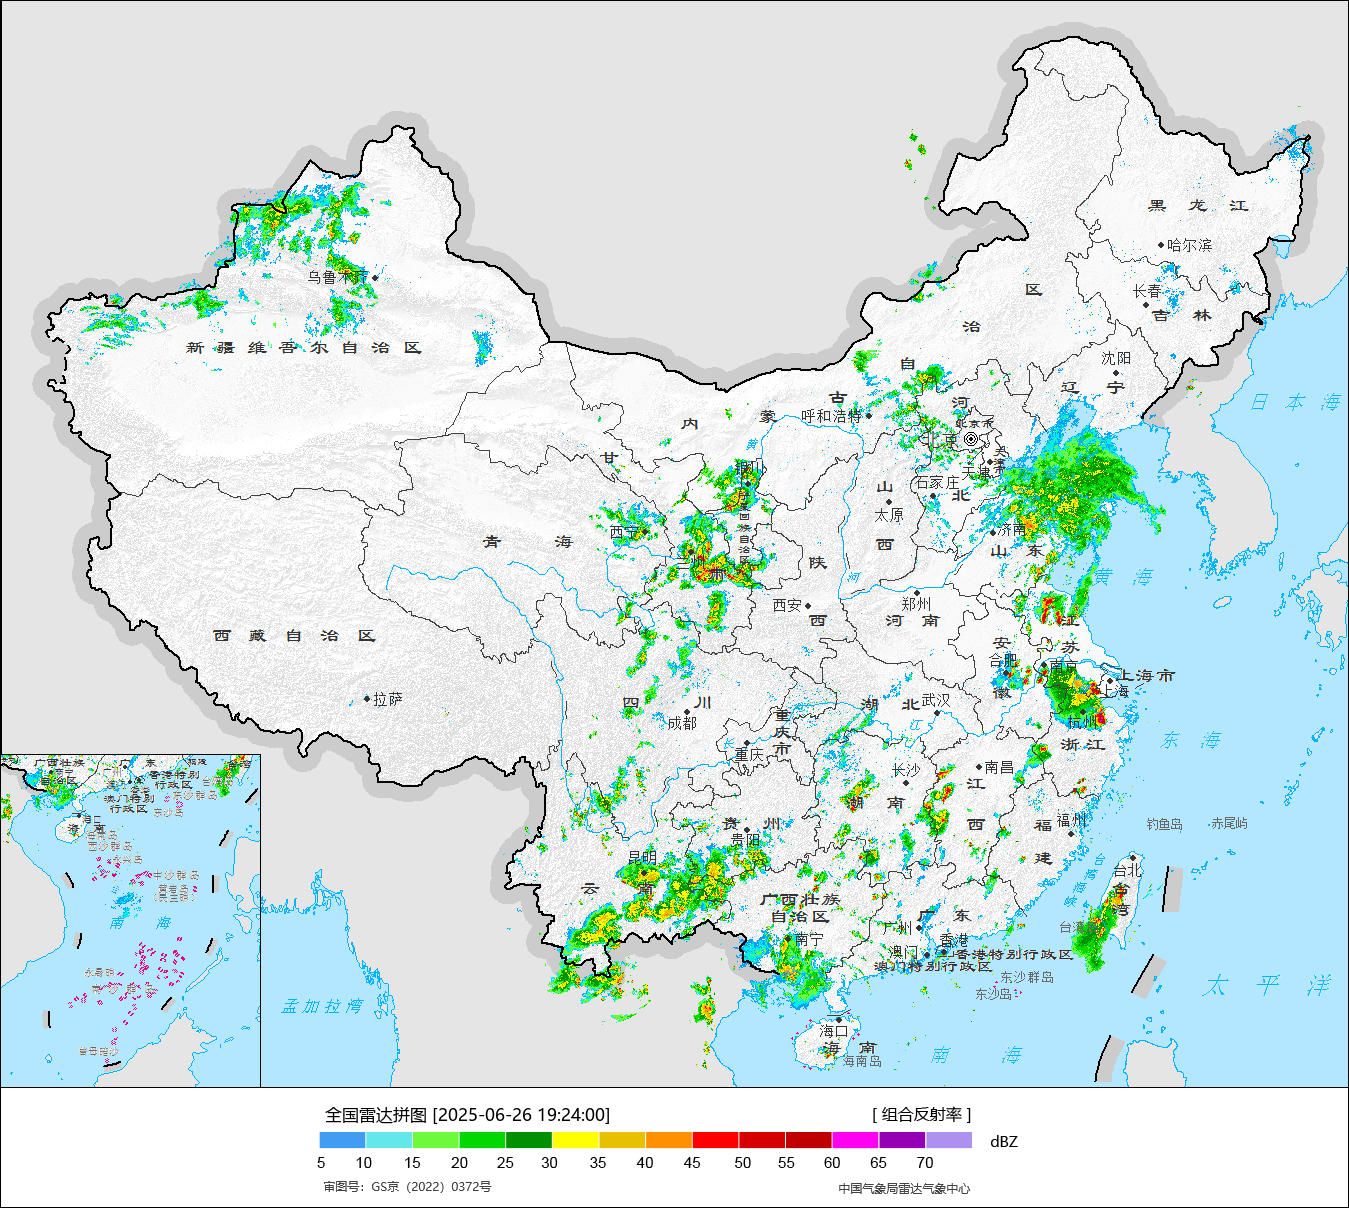The image size is (1349, 1208).
Task: Click the Nanchang (南昌) city marker dot
Action: click(x=979, y=767)
